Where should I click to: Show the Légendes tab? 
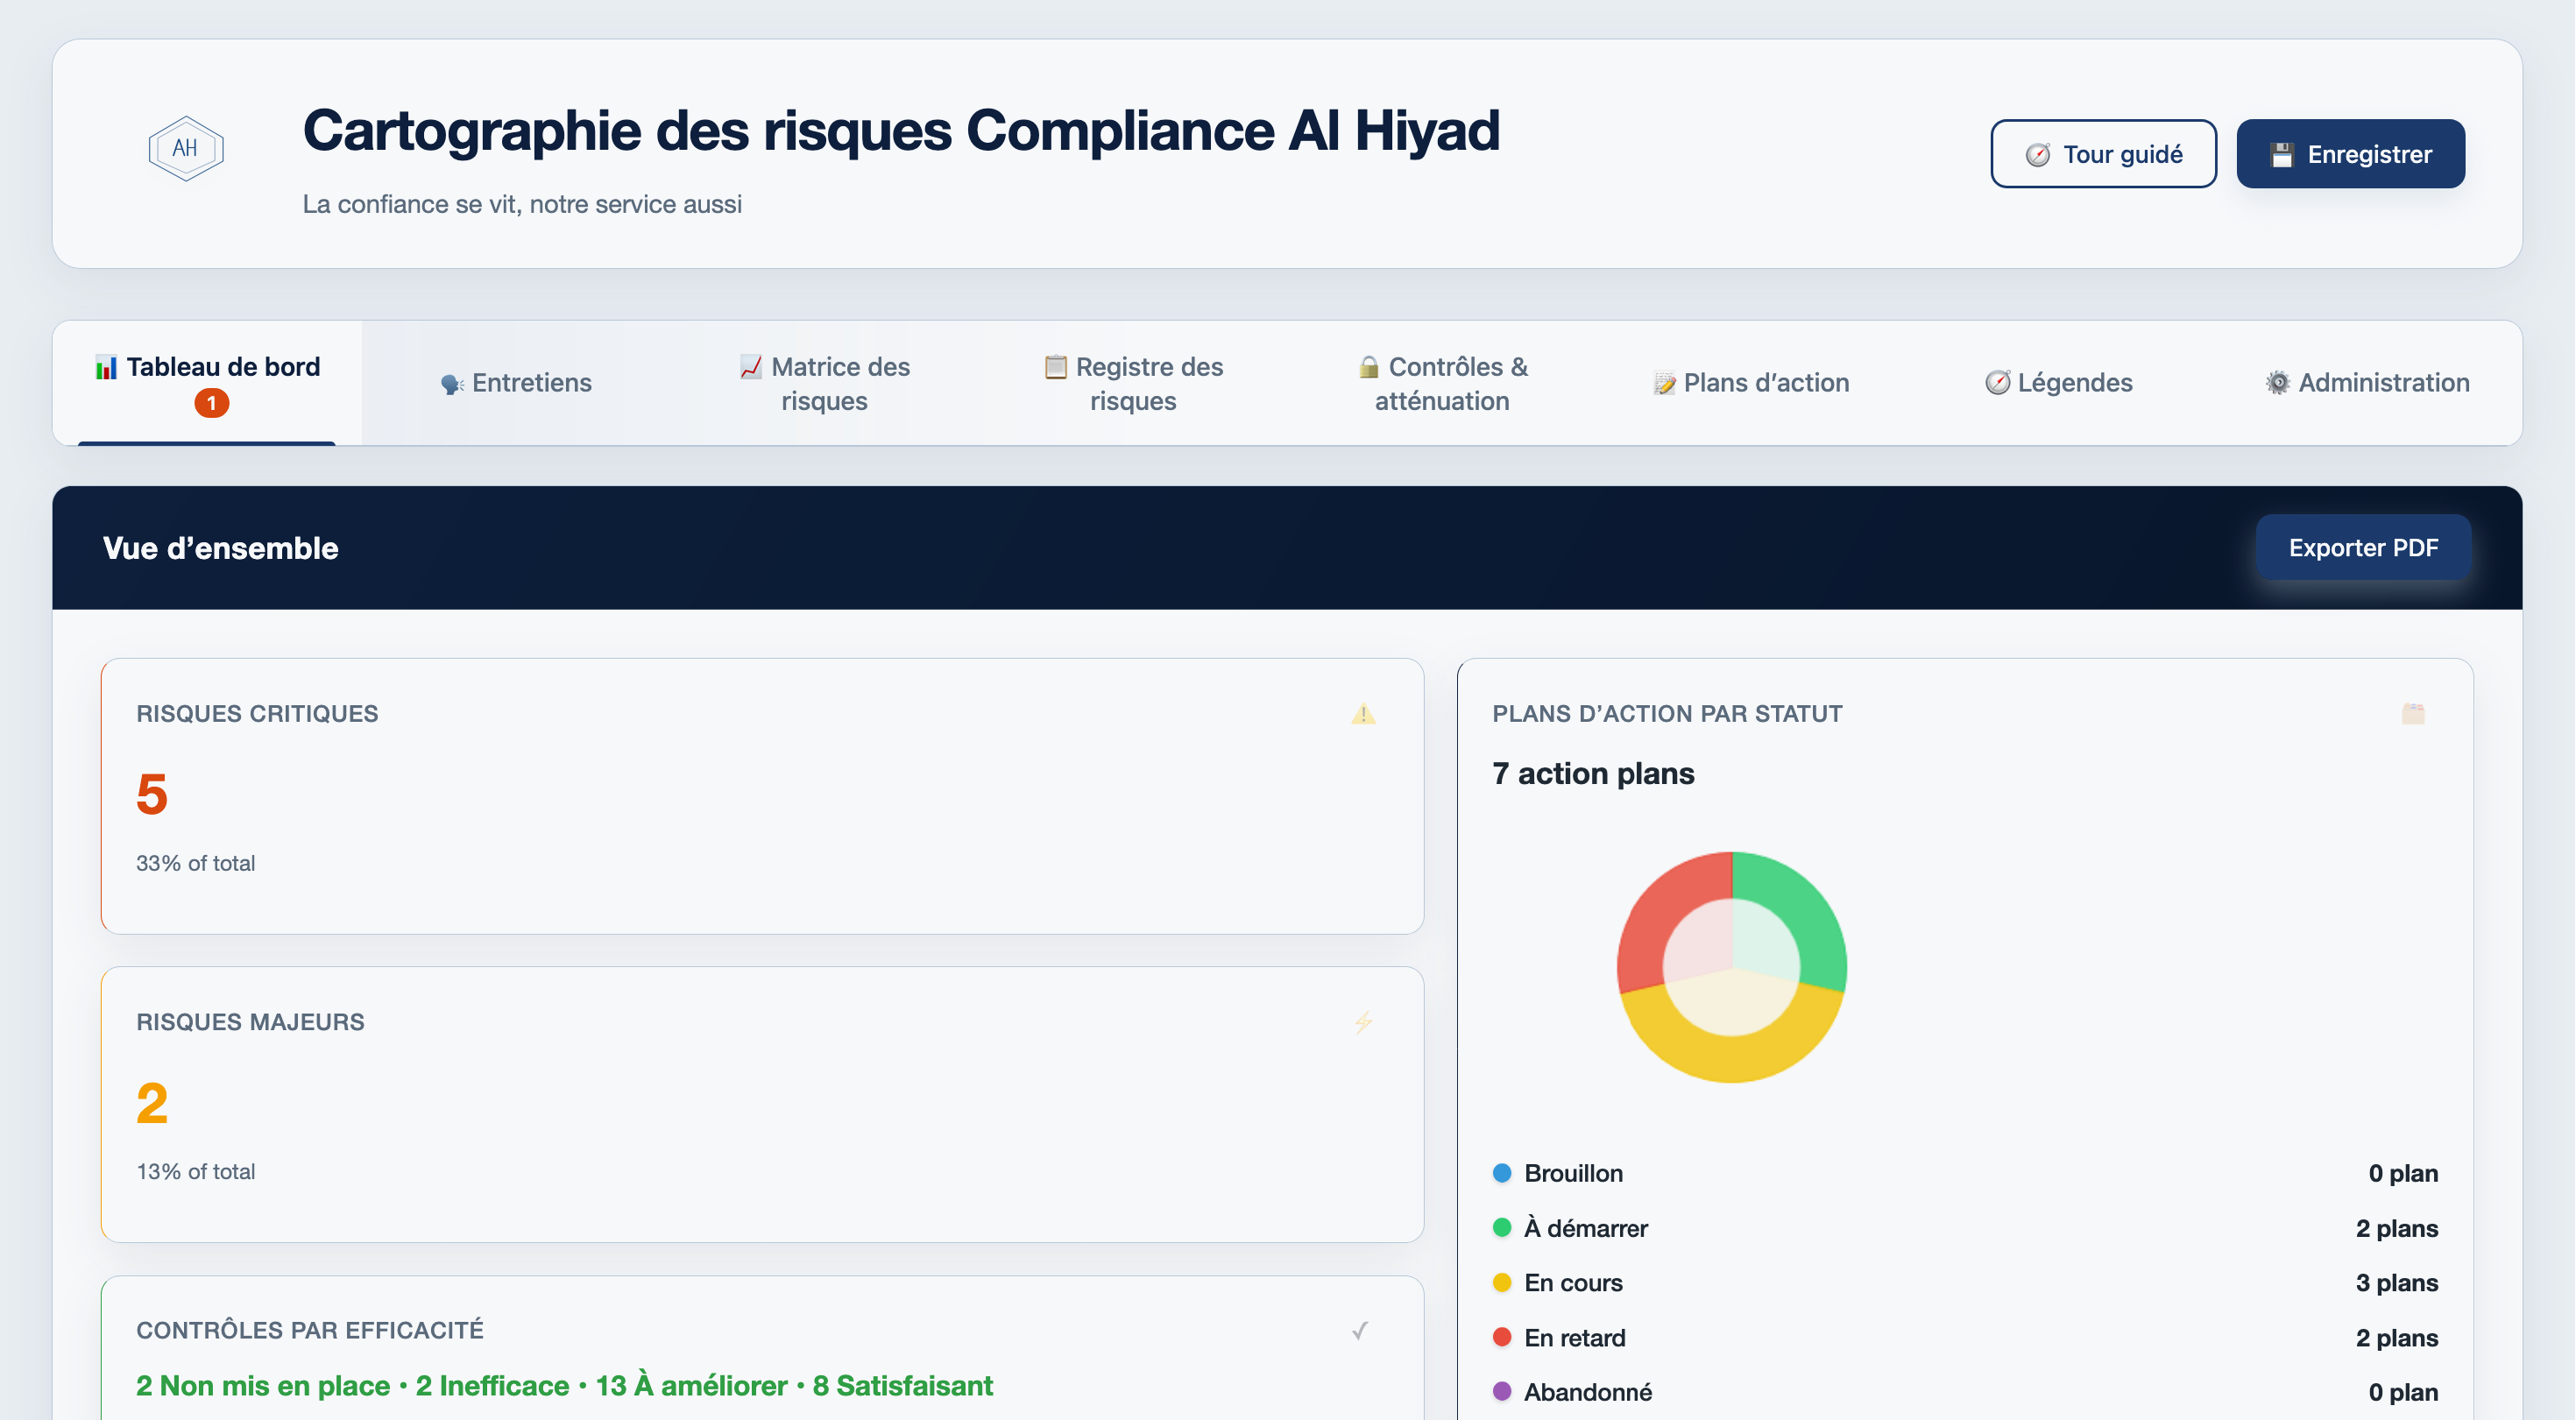coord(2059,383)
